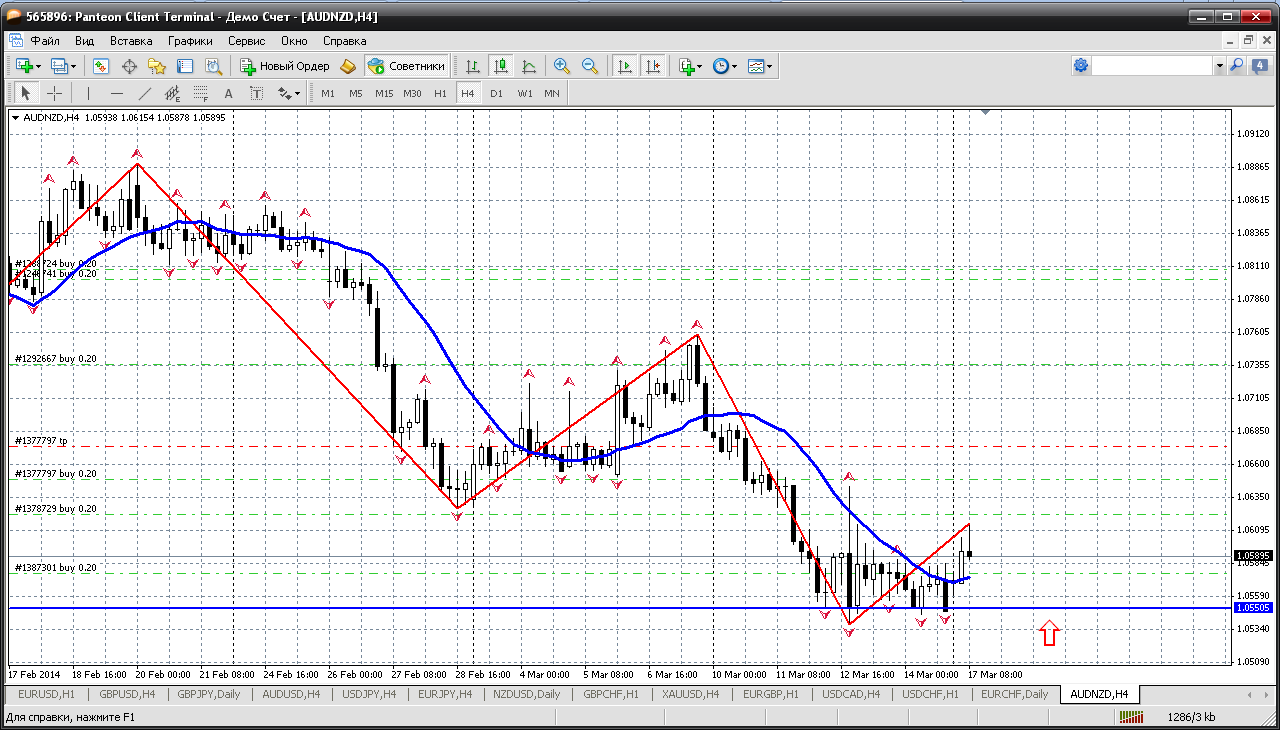Screen dimensions: 1280x730
Task: Draw a vertical line tool
Action: click(88, 93)
